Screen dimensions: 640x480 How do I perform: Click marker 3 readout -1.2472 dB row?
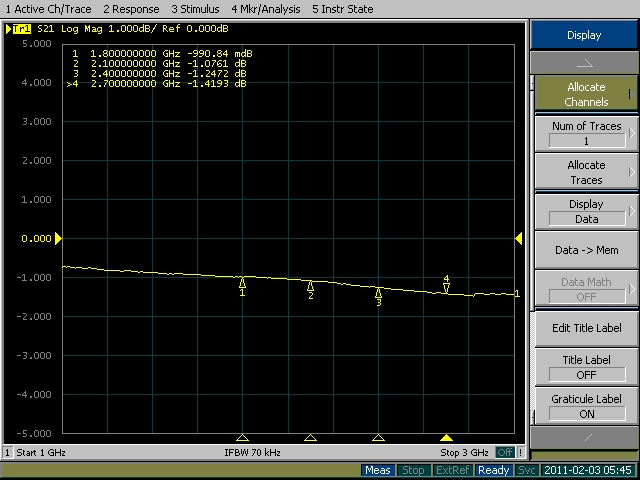[160, 73]
